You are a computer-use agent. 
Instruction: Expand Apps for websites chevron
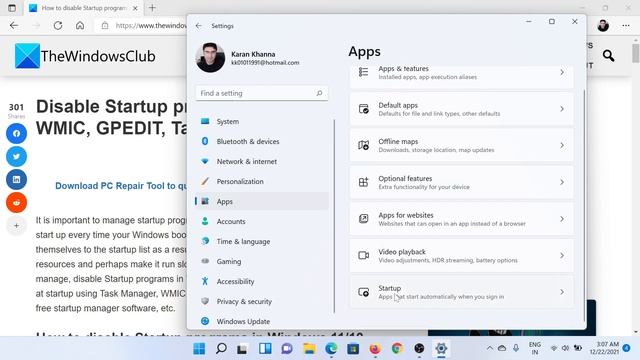tap(562, 219)
